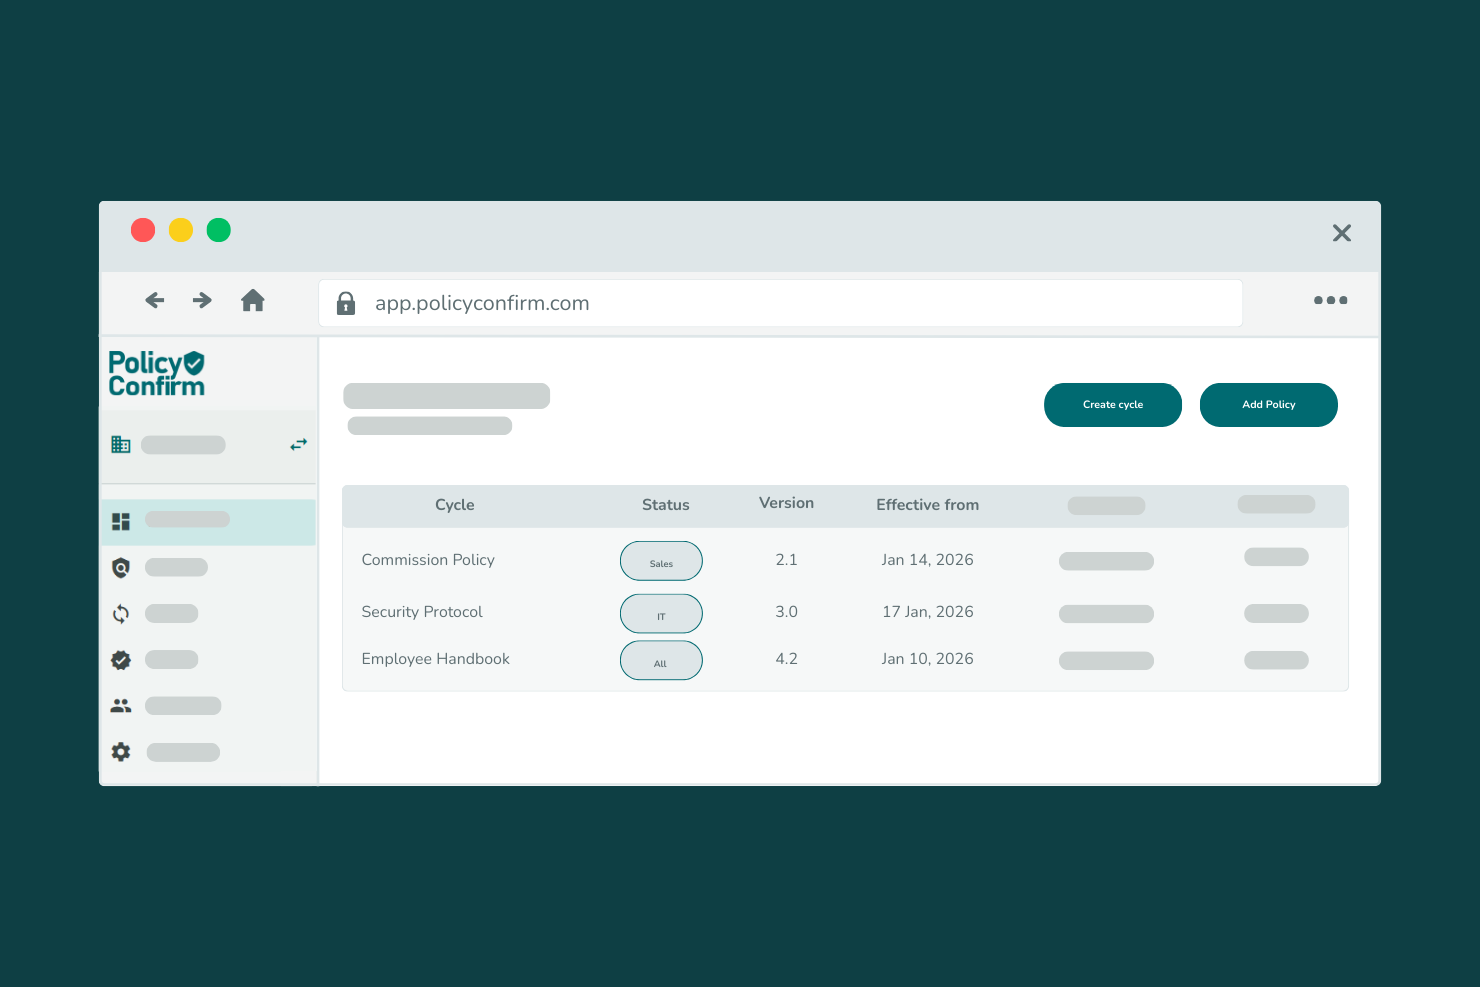1480x987 pixels.
Task: Open the cycle sync icon in sidebar
Action: pos(121,614)
